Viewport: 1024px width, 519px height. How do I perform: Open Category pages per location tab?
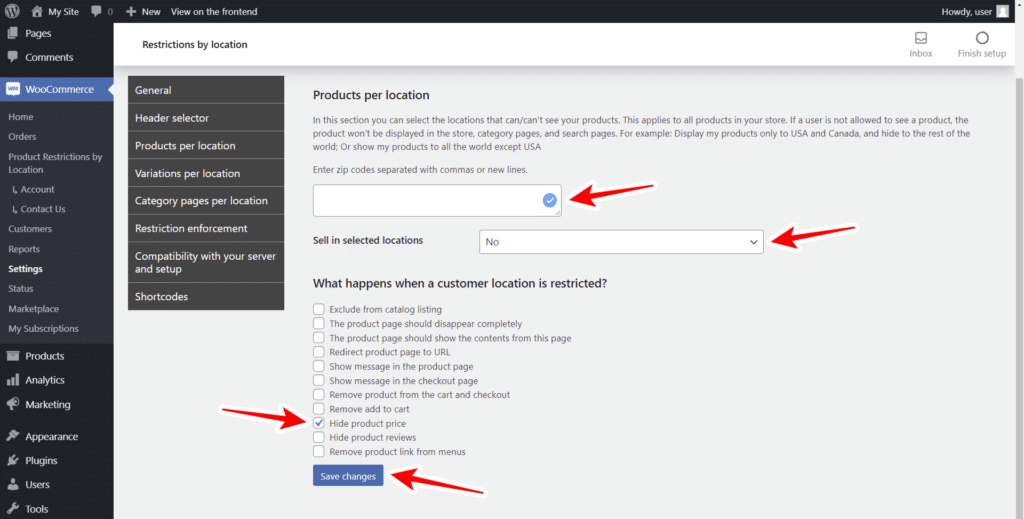point(206,201)
